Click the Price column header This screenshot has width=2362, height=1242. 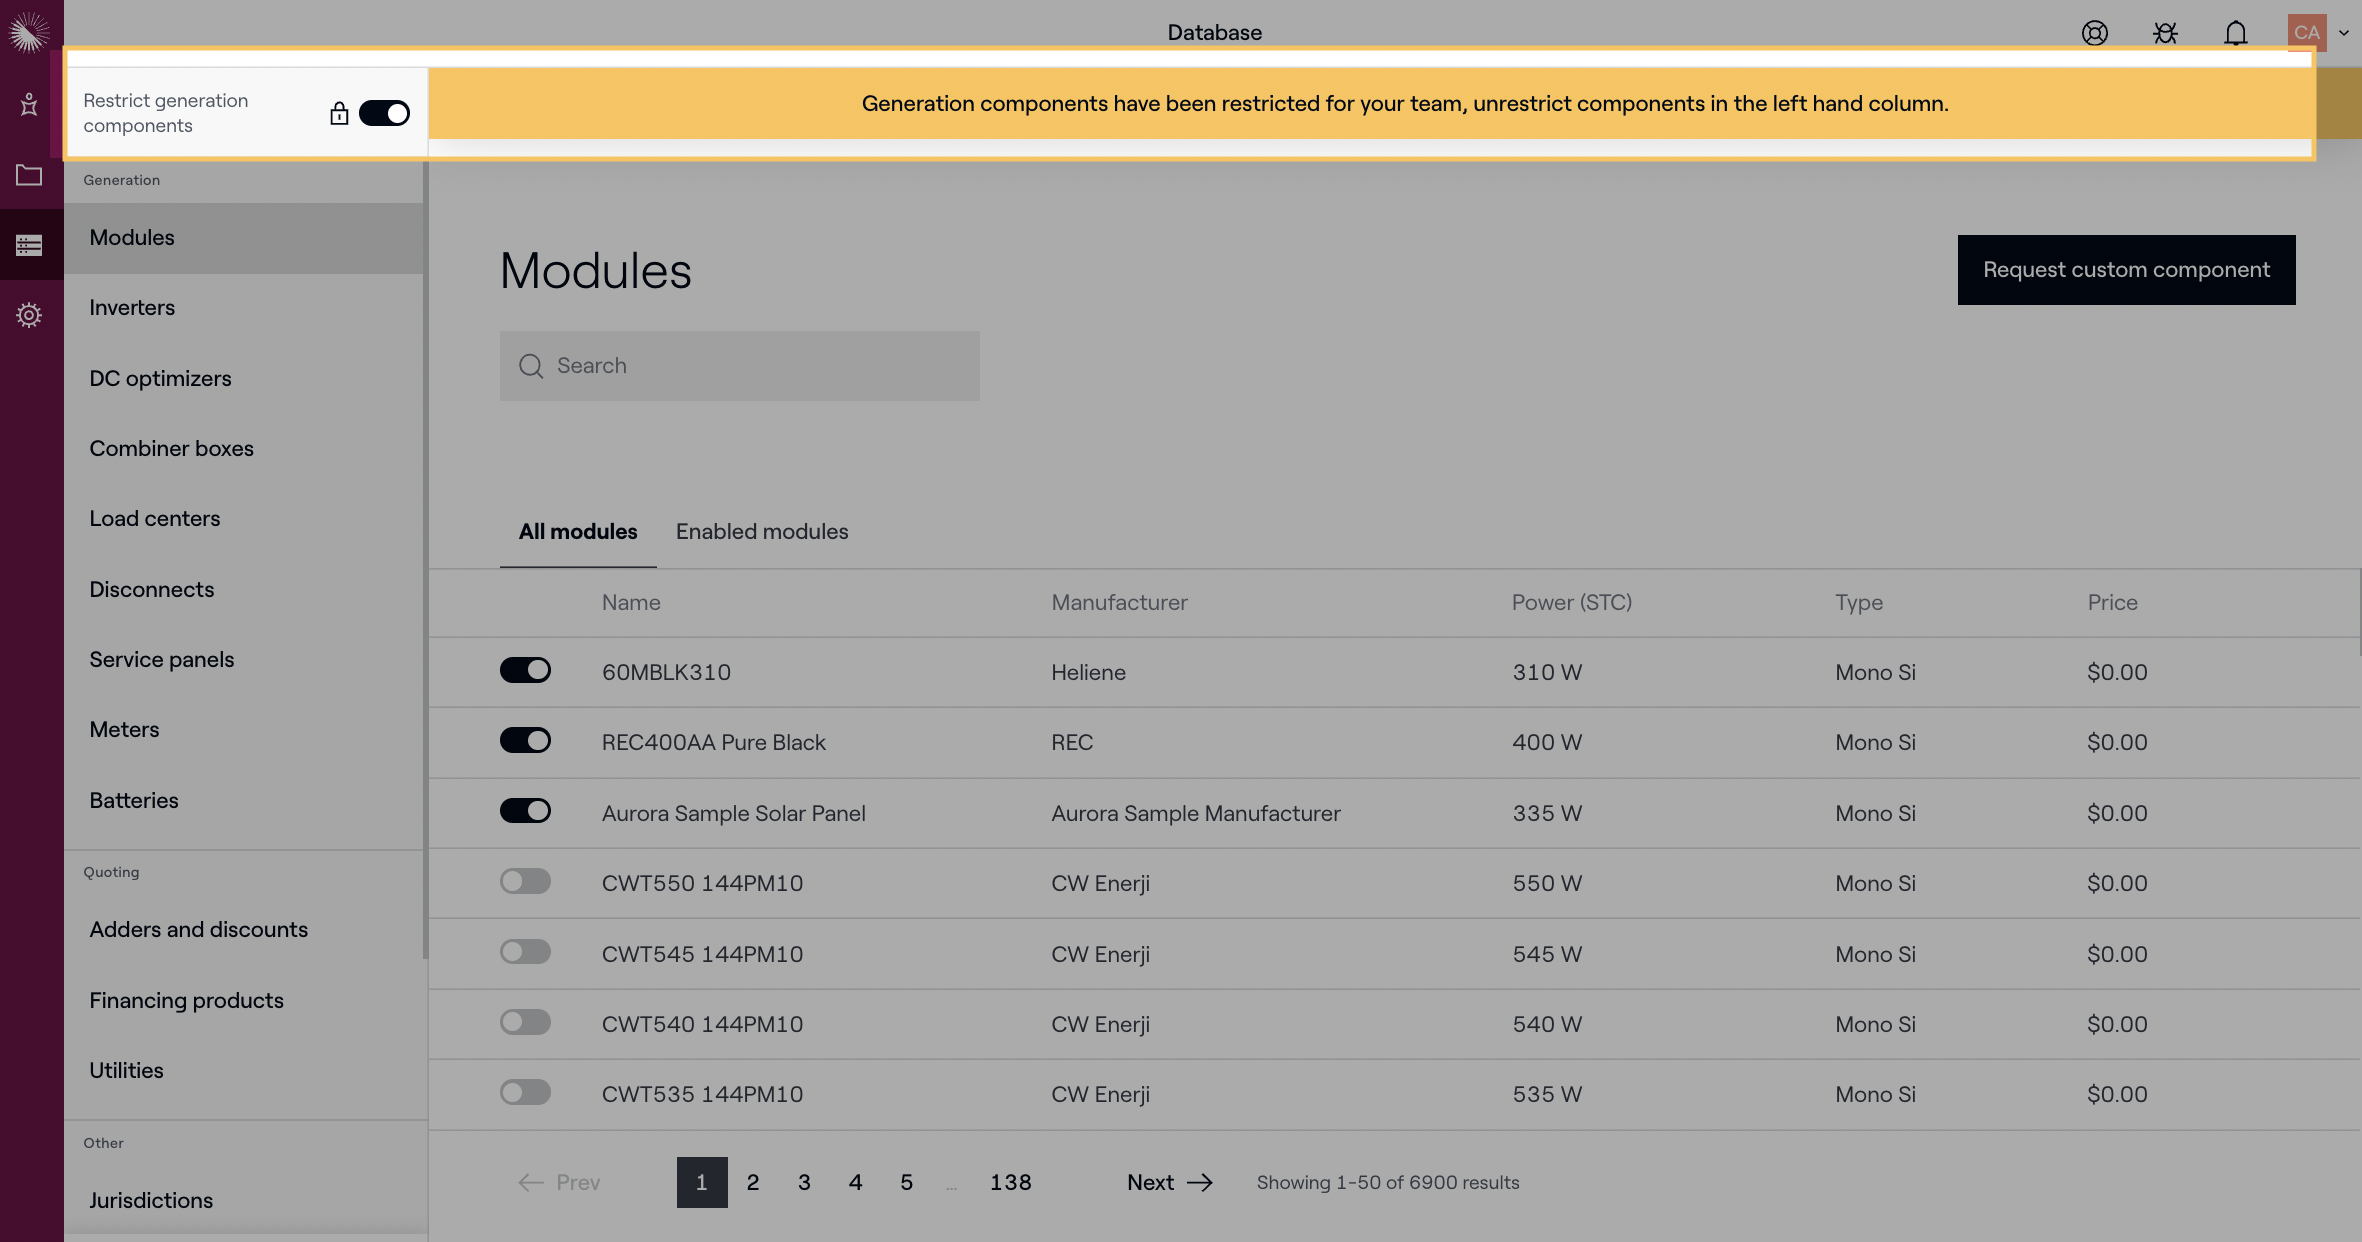[2112, 602]
